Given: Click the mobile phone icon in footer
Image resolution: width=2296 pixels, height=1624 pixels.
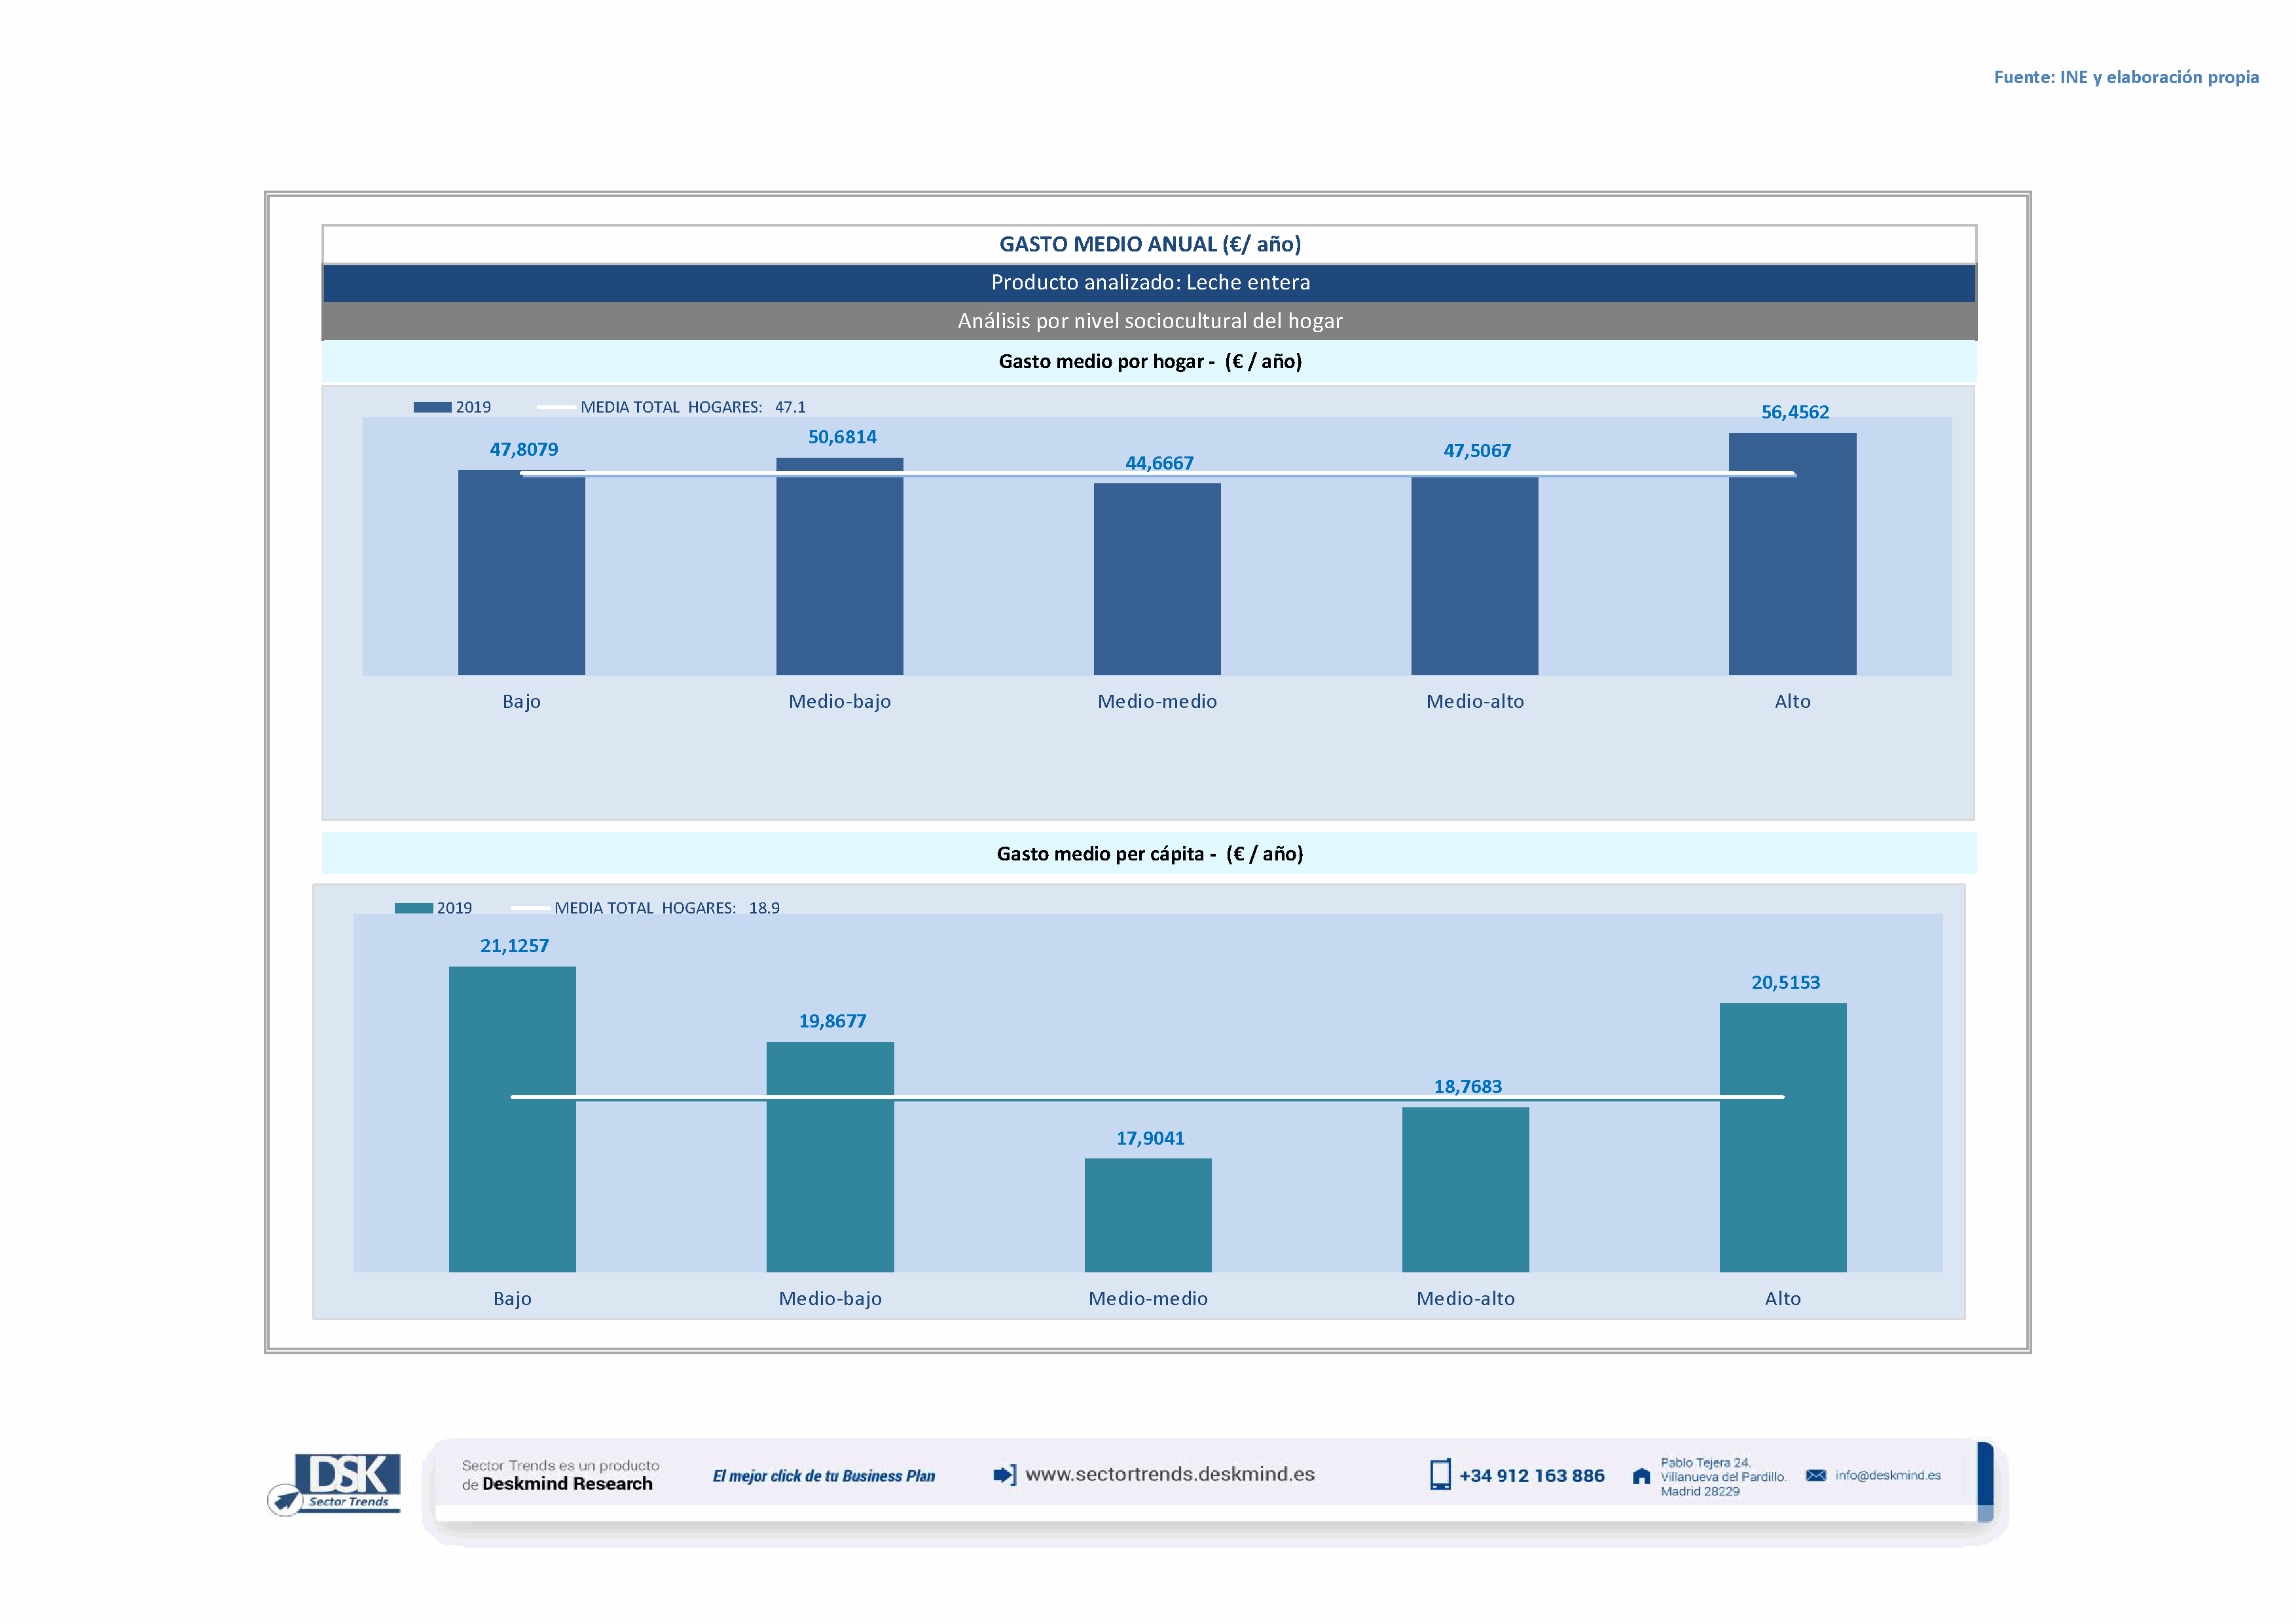Looking at the screenshot, I should [x=1440, y=1475].
